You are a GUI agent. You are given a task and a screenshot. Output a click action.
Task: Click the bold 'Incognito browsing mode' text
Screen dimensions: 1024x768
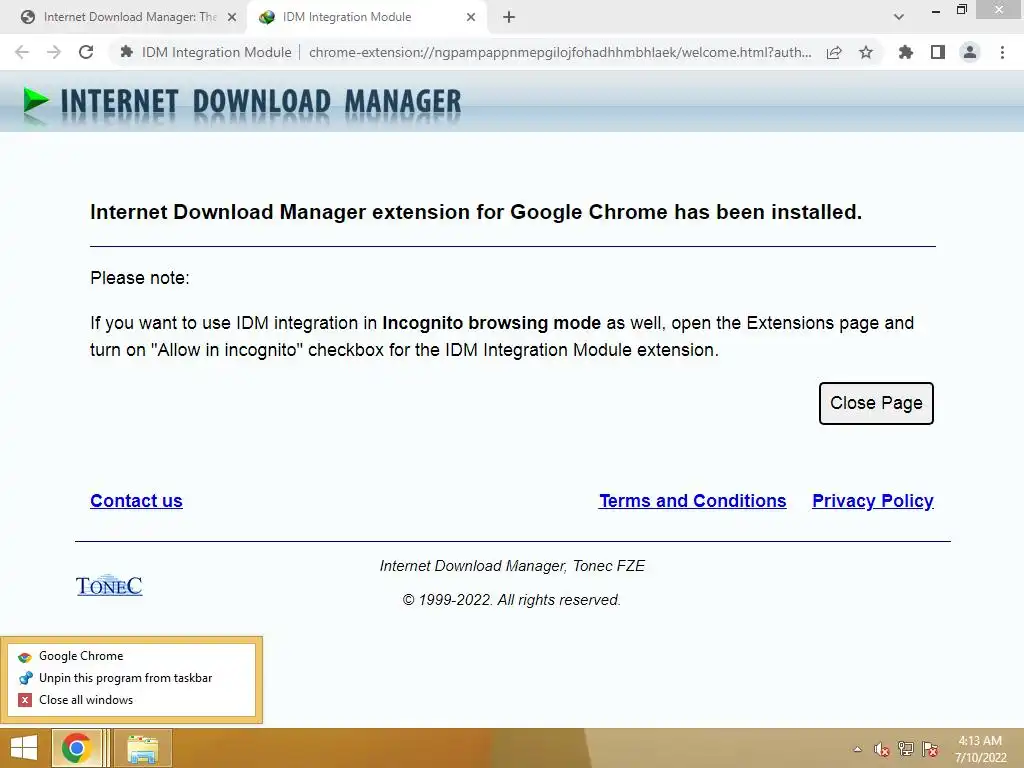click(x=491, y=323)
